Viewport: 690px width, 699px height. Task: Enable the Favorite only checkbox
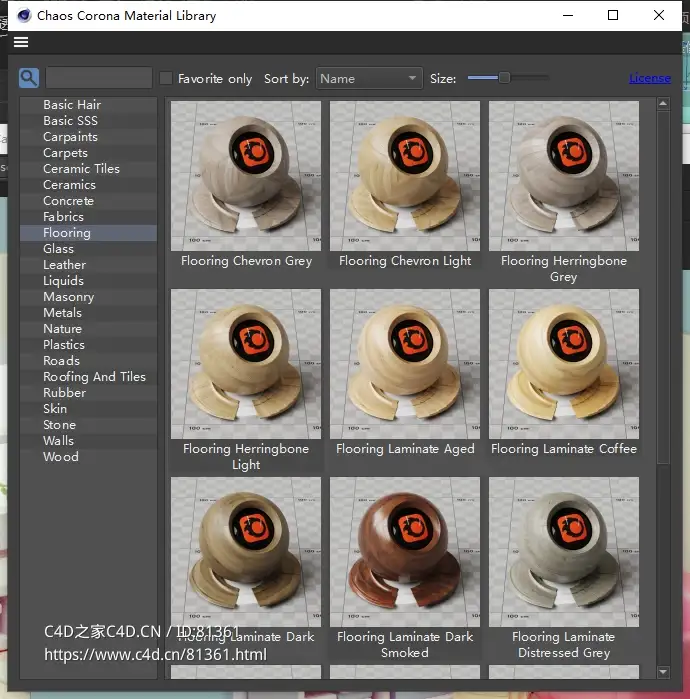coord(166,78)
